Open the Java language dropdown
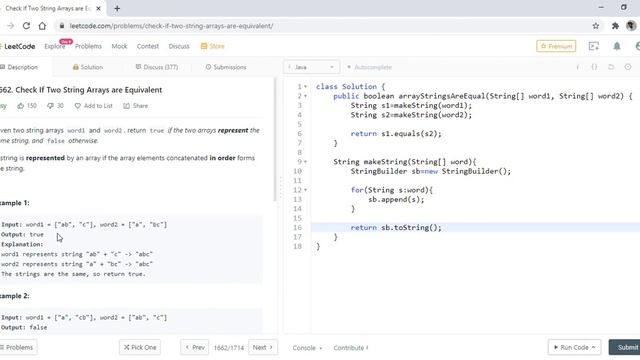This screenshot has width=640, height=360. 311,67
